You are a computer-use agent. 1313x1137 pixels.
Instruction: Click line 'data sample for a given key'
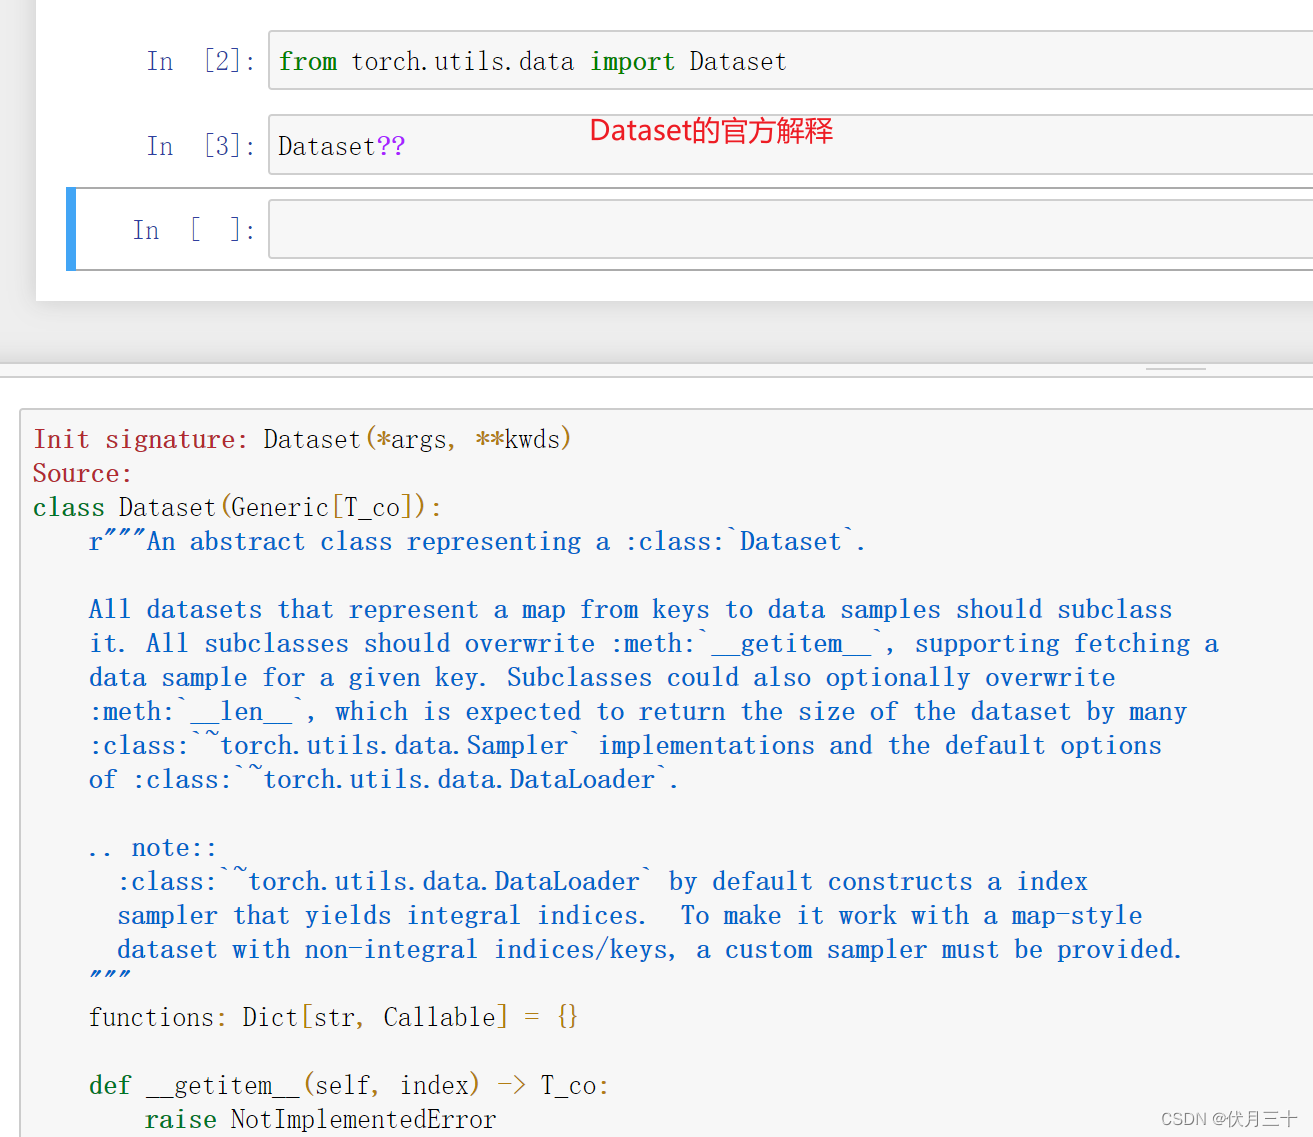pos(602,677)
